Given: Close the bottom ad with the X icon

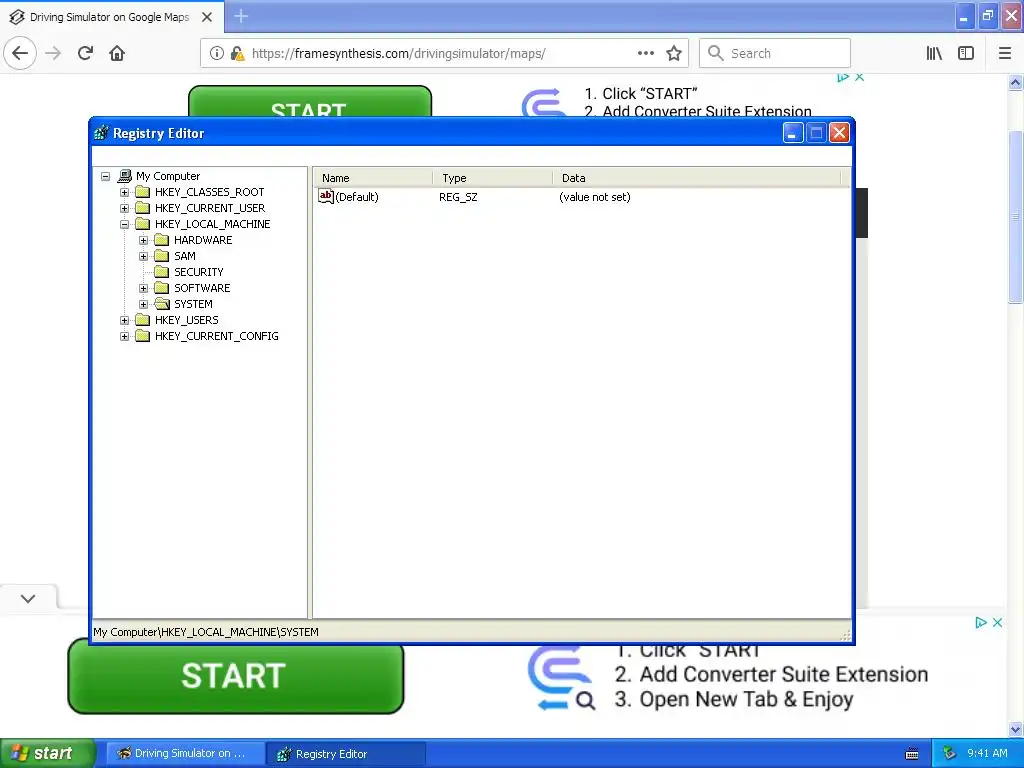Looking at the screenshot, I should click(997, 622).
